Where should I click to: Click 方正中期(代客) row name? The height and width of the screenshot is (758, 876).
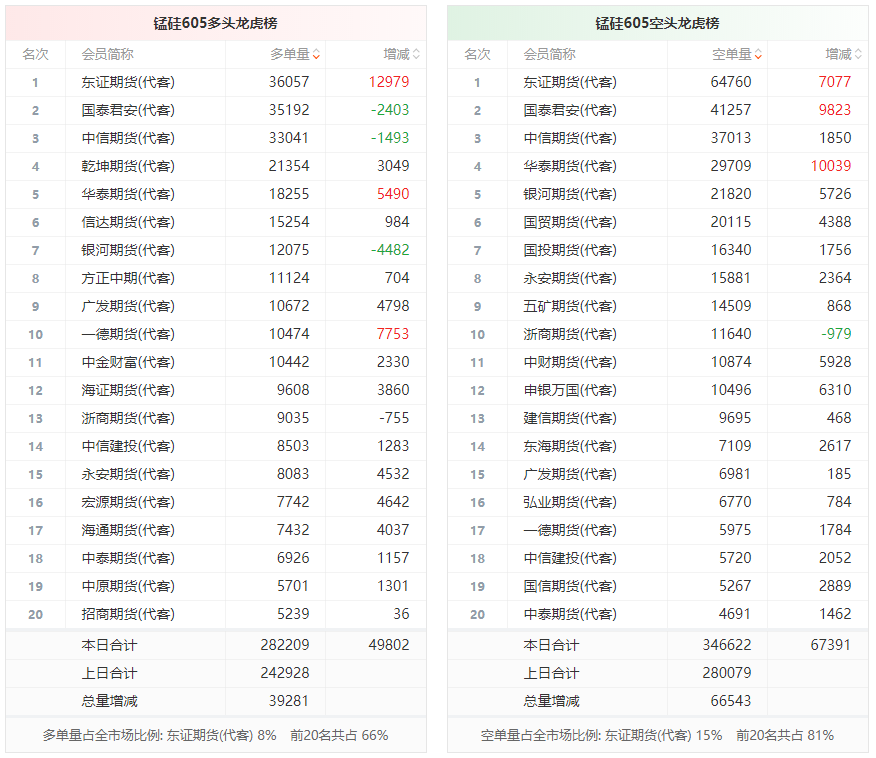tap(128, 278)
